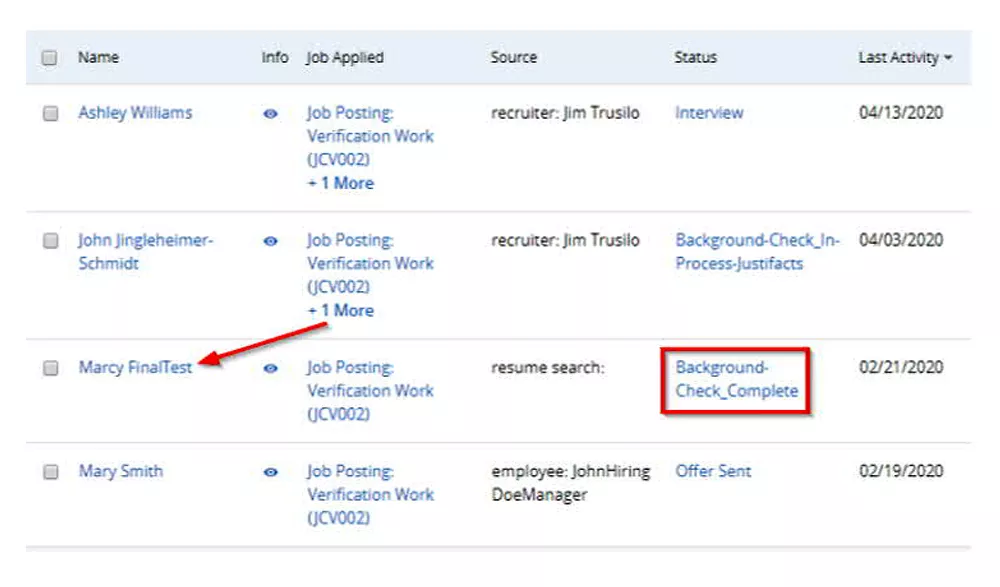Toggle the select-all checkbox in header
This screenshot has height=587, width=1000.
[x=49, y=58]
